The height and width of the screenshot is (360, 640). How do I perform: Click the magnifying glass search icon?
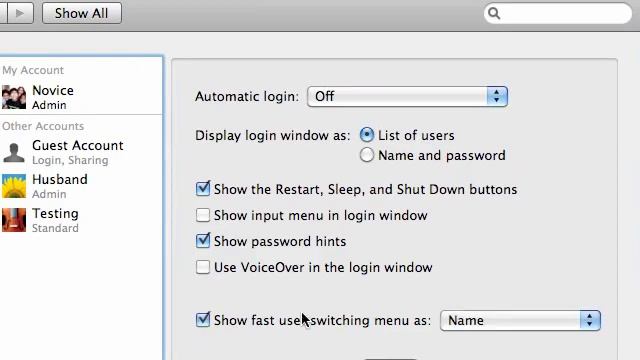click(x=494, y=13)
